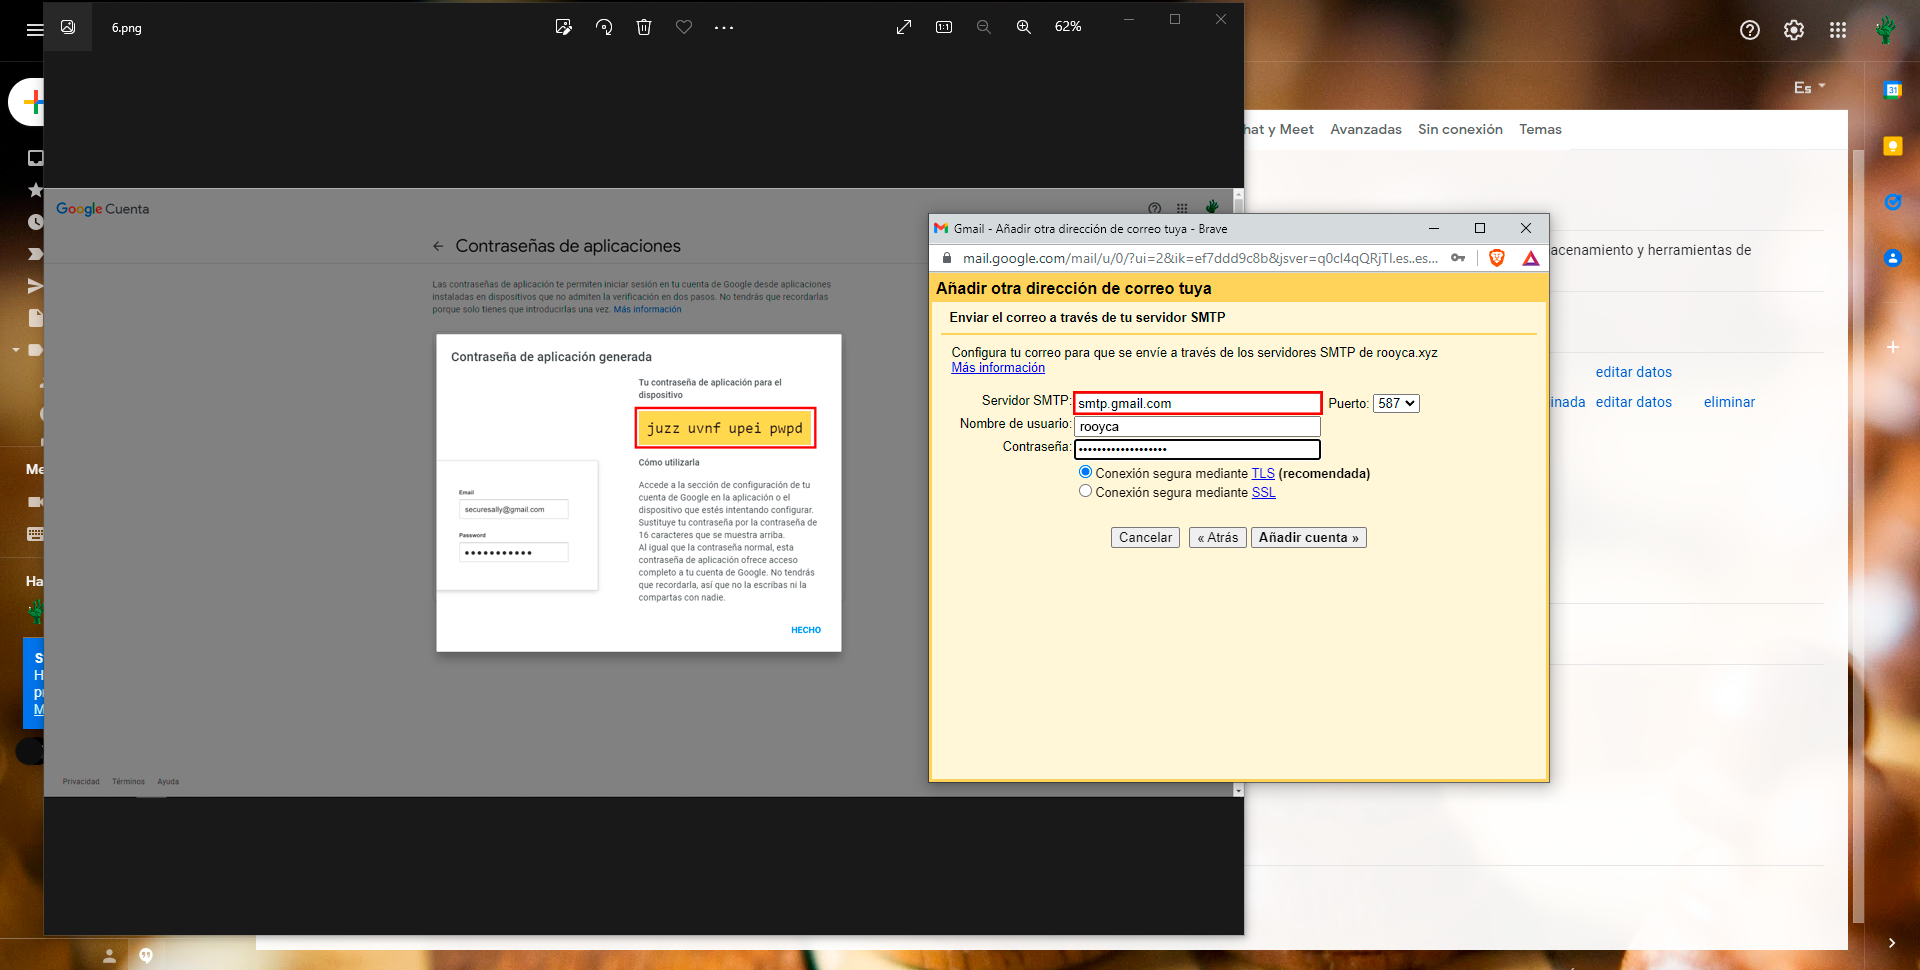The image size is (1920, 970).
Task: Click editar datos link next to eliminar
Action: pos(1633,402)
